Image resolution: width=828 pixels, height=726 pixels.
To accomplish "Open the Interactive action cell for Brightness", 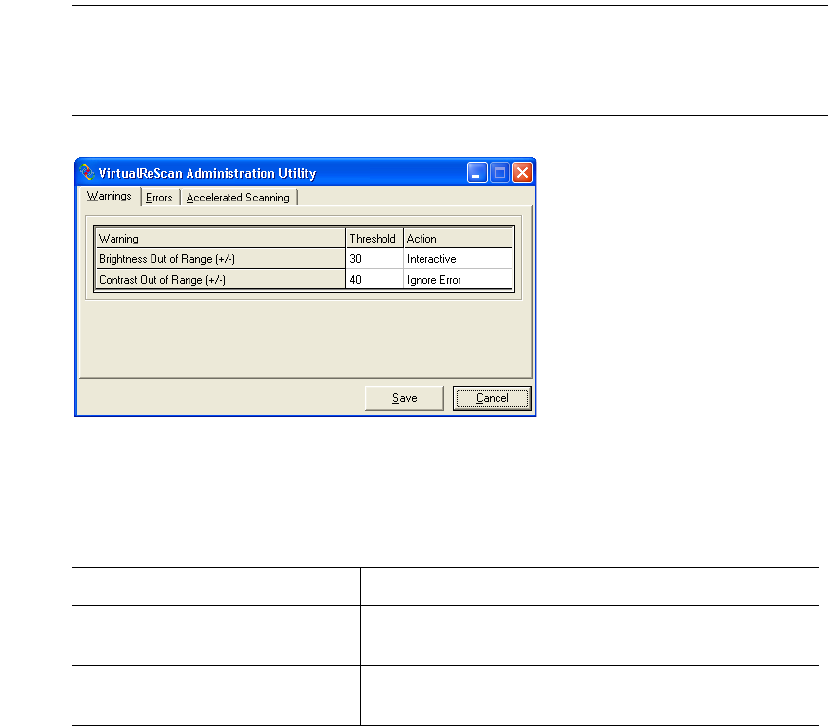I will tap(458, 259).
